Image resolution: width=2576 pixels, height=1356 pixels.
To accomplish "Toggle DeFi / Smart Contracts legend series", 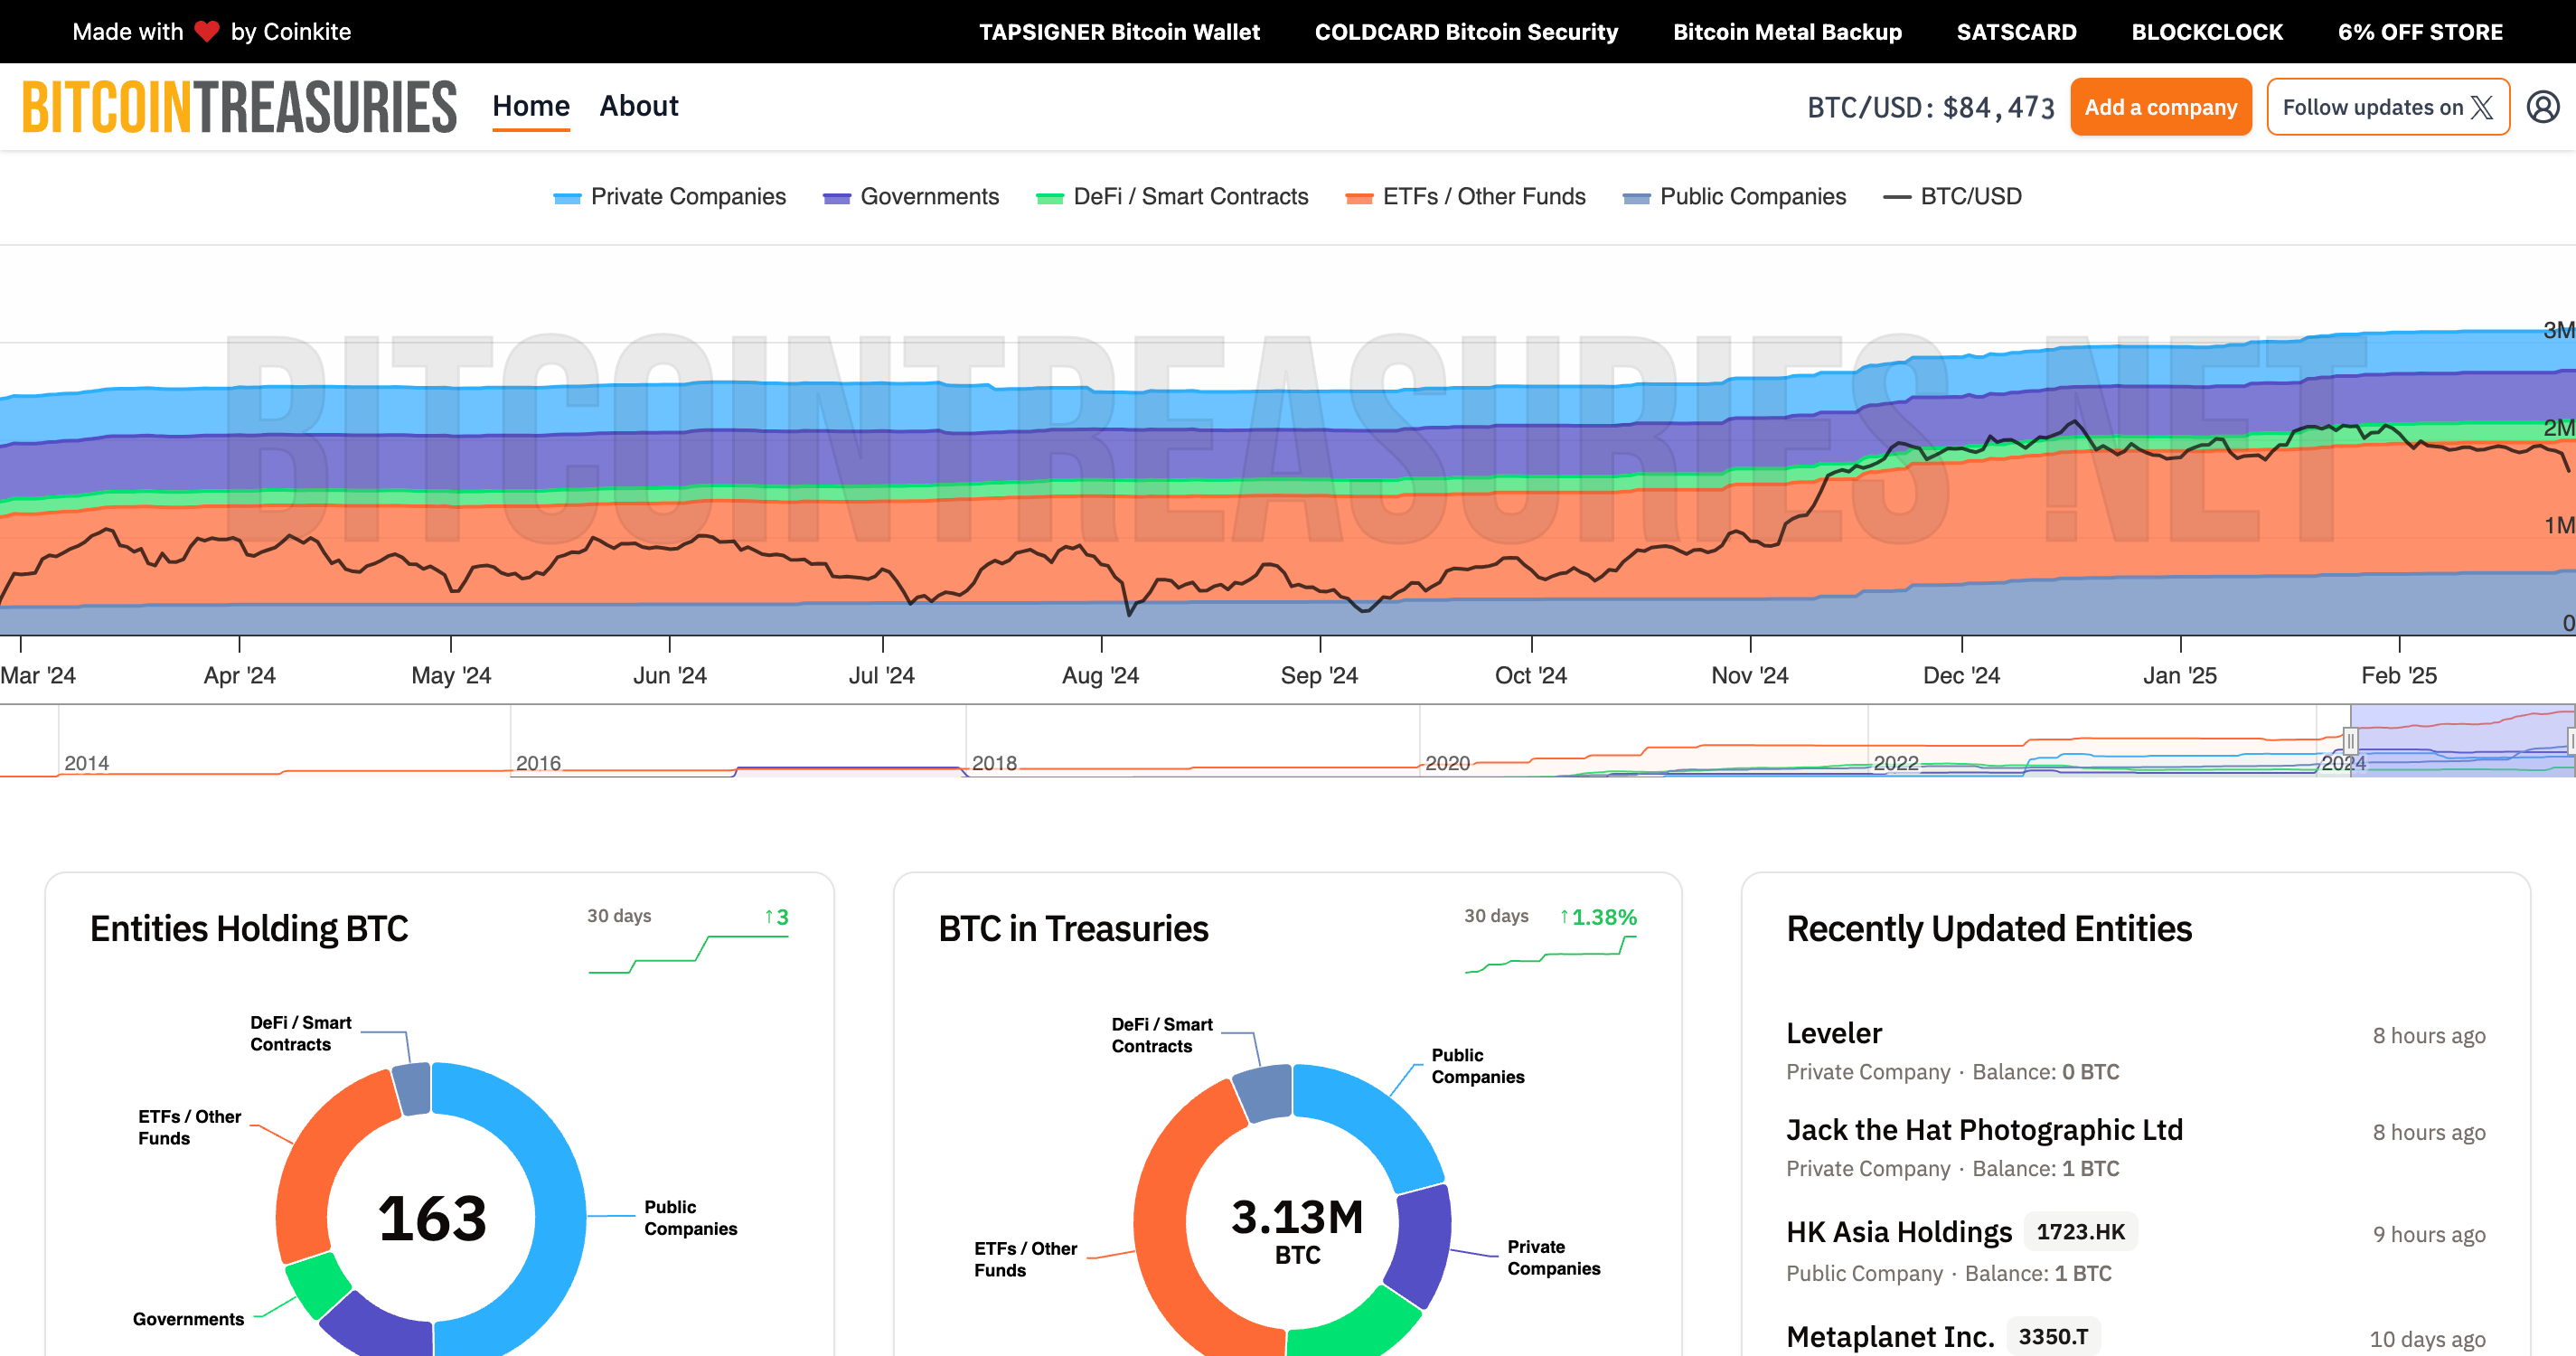I will click(x=1172, y=196).
